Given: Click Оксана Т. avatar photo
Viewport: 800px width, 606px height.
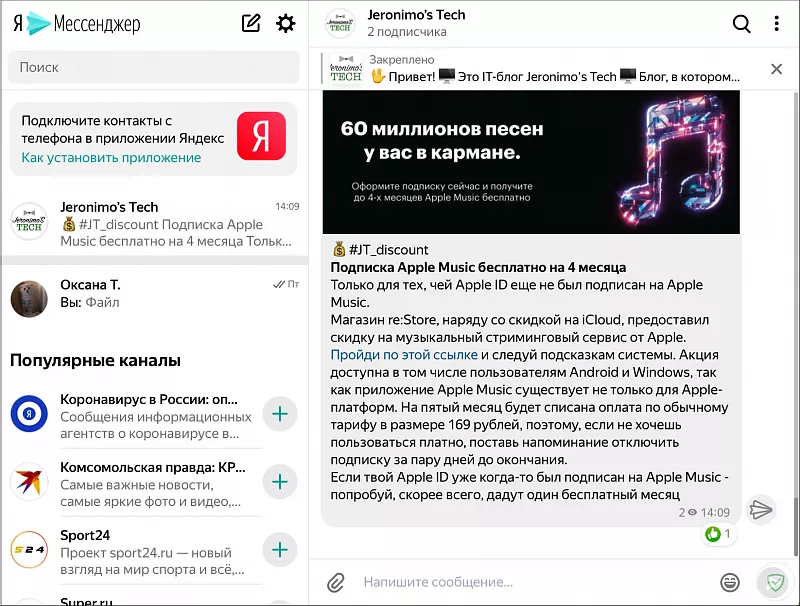Looking at the screenshot, I should pyautogui.click(x=29, y=299).
